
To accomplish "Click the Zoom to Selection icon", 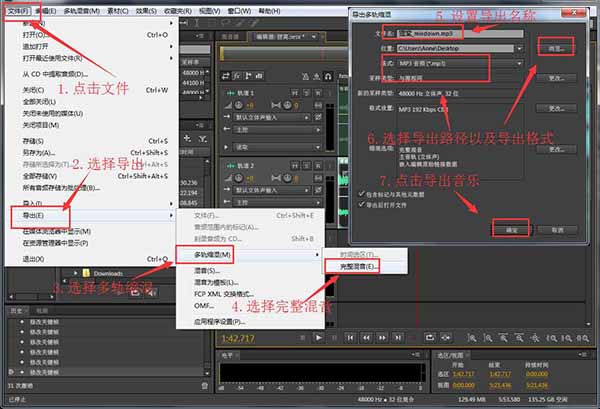I will pyautogui.click(x=582, y=338).
